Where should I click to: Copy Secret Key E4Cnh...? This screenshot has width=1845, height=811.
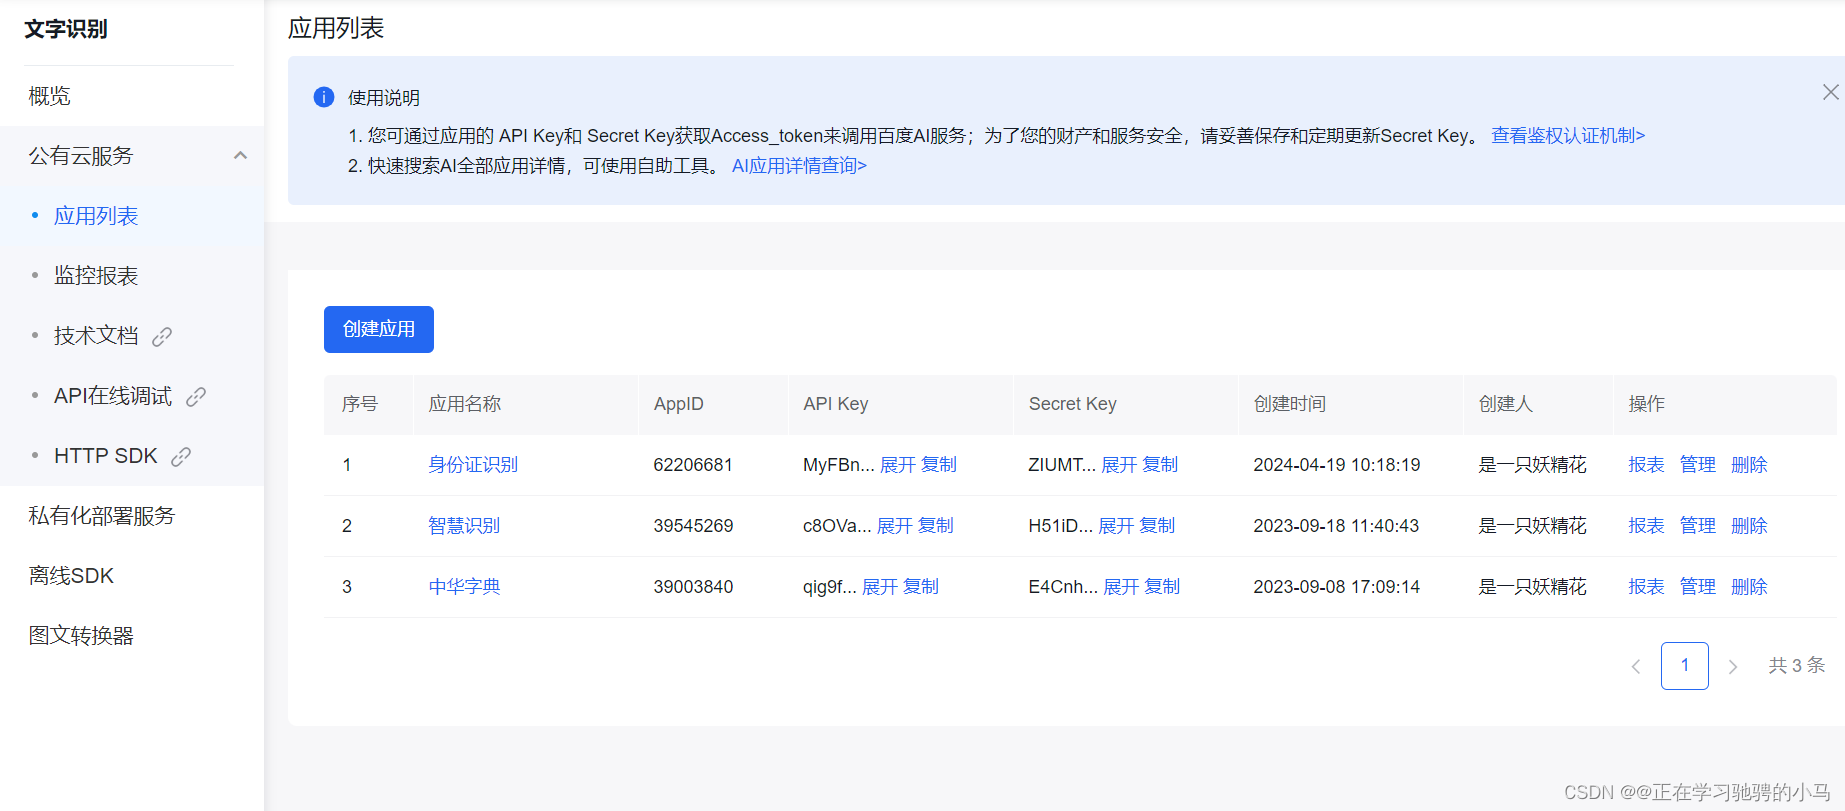1162,587
